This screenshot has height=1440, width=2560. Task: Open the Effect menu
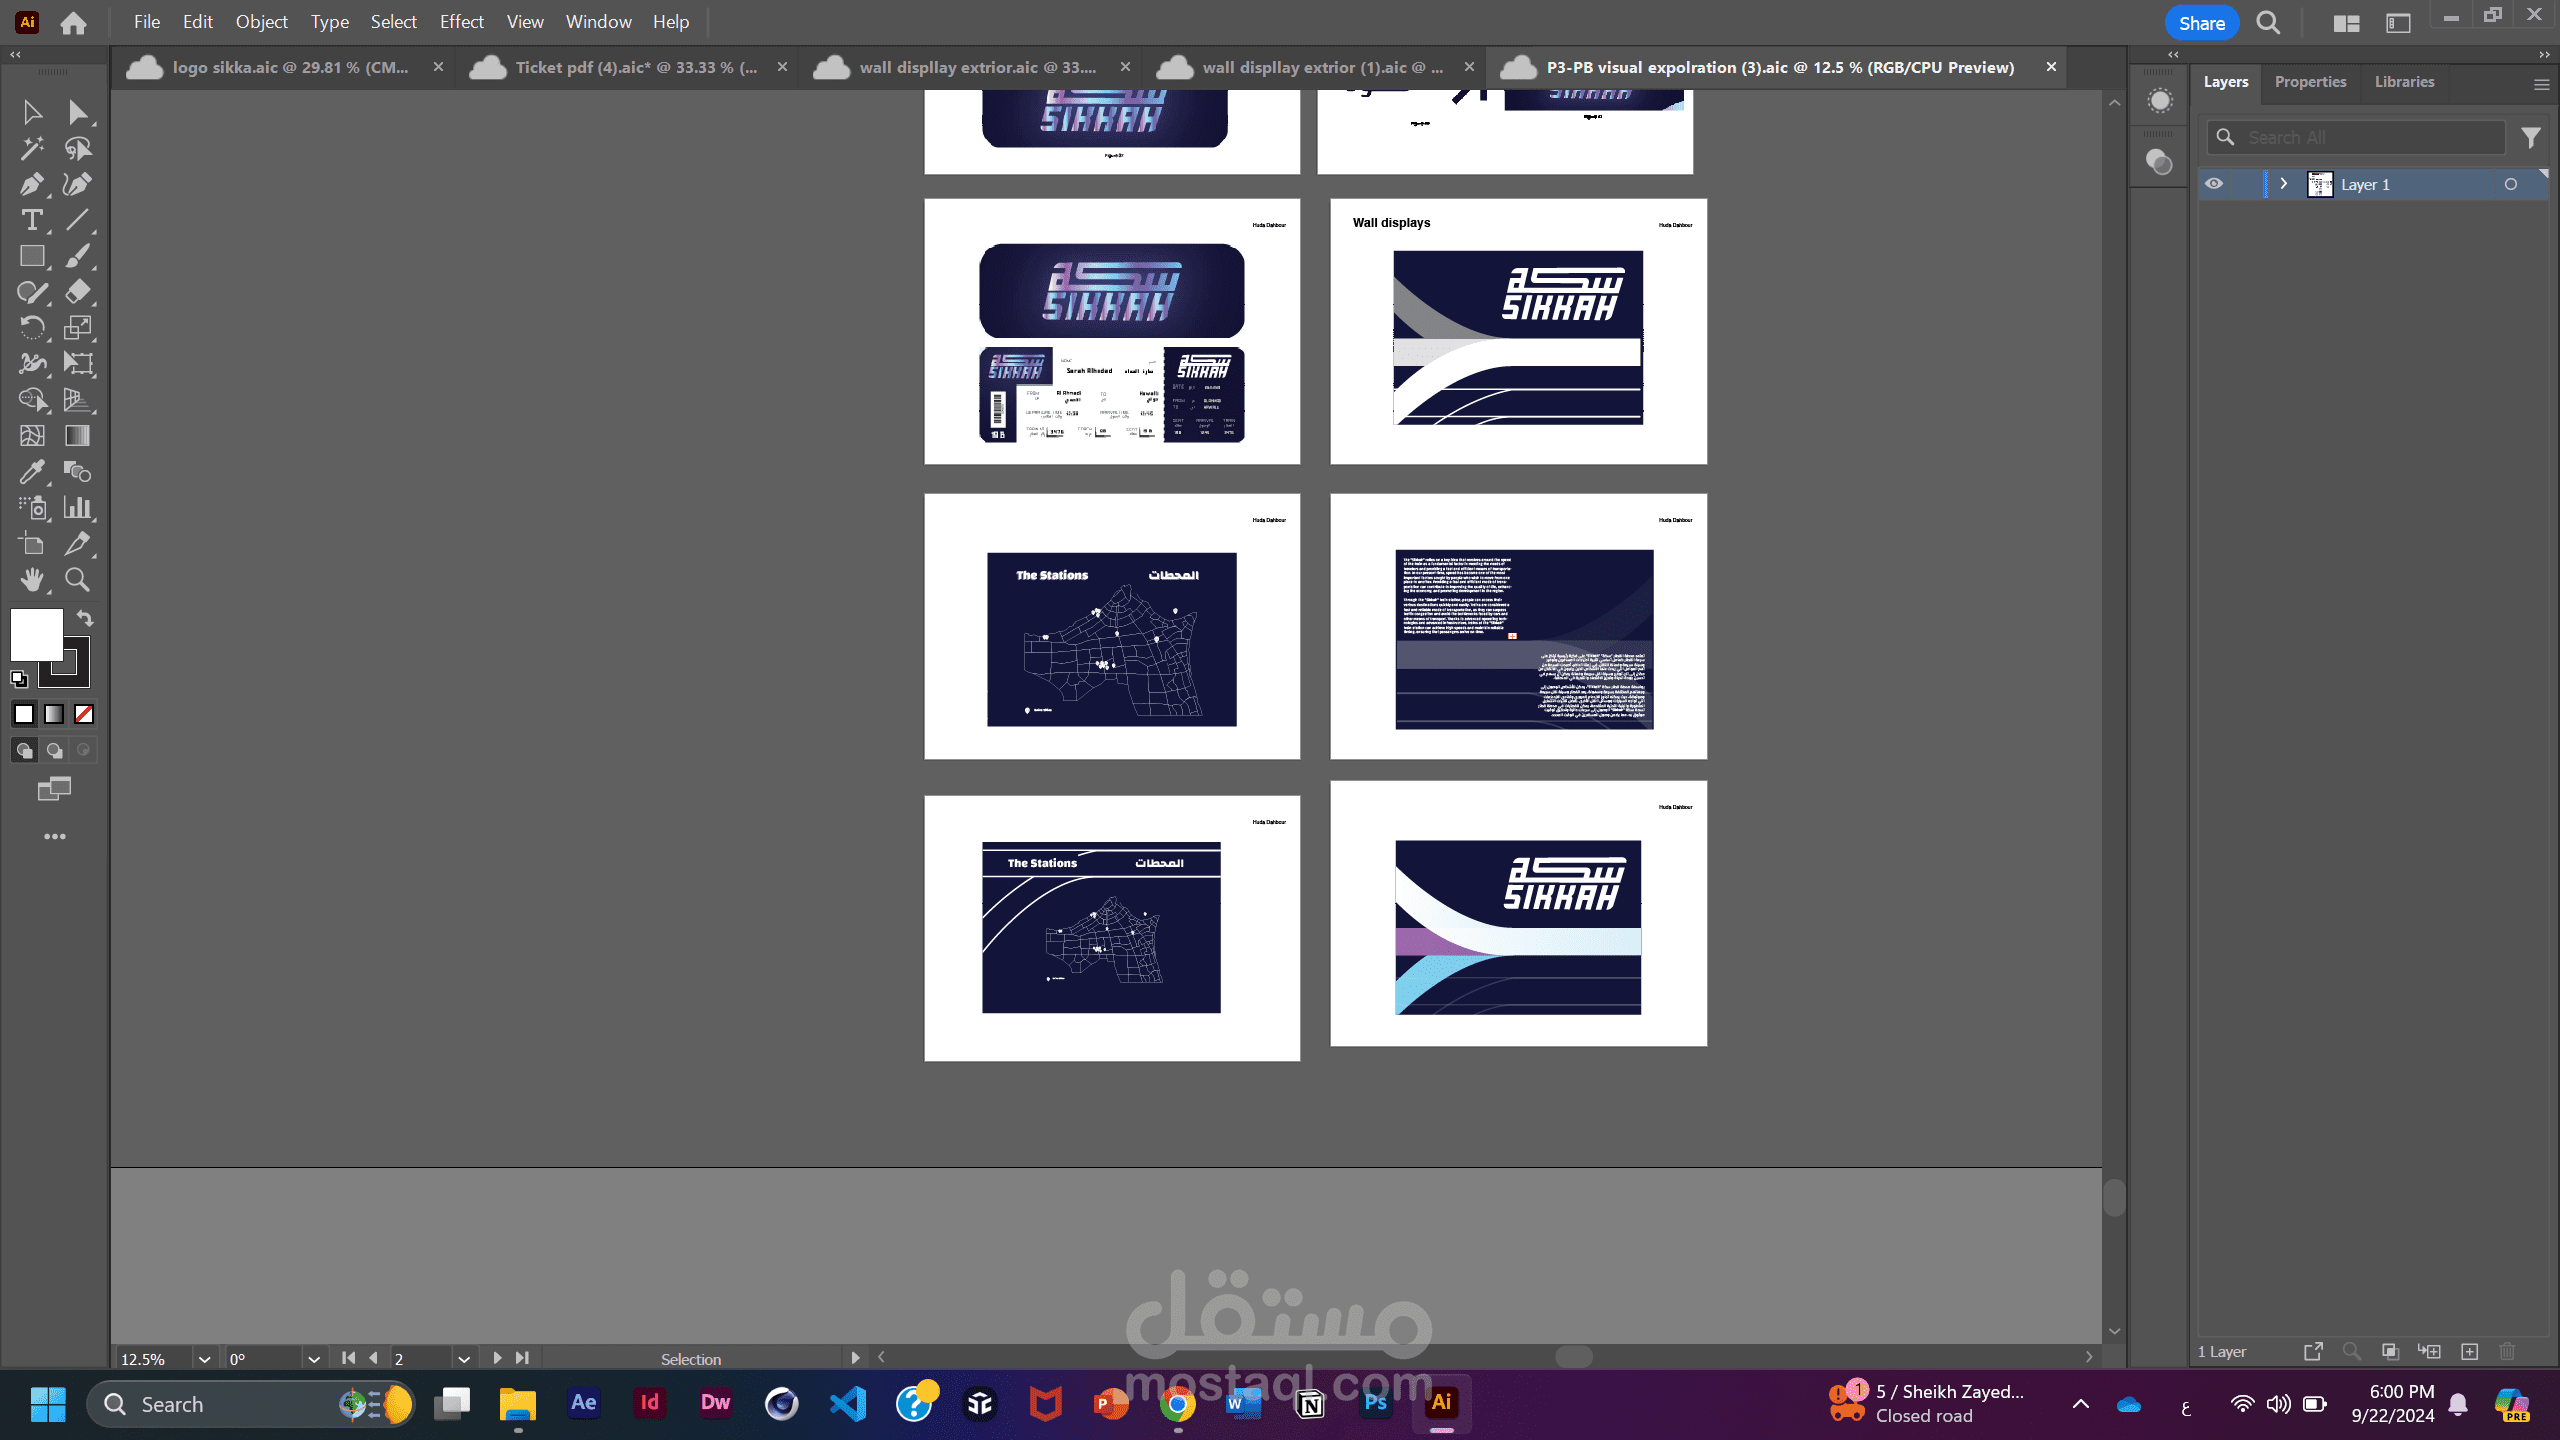[x=461, y=22]
